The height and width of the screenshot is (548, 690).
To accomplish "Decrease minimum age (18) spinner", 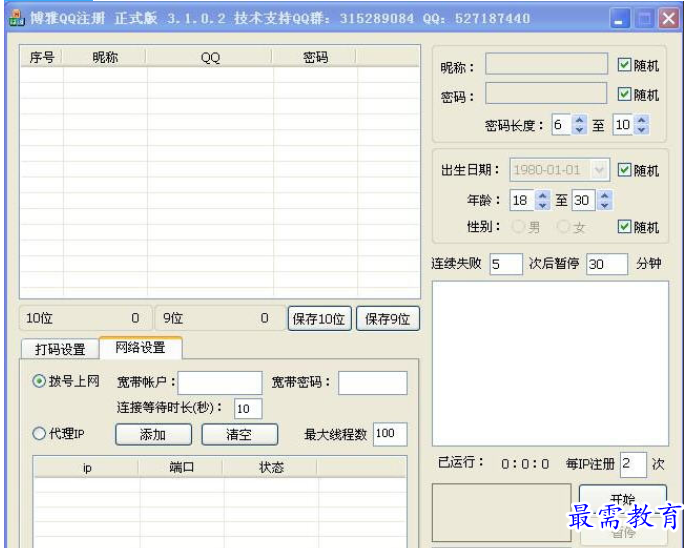I will (543, 205).
